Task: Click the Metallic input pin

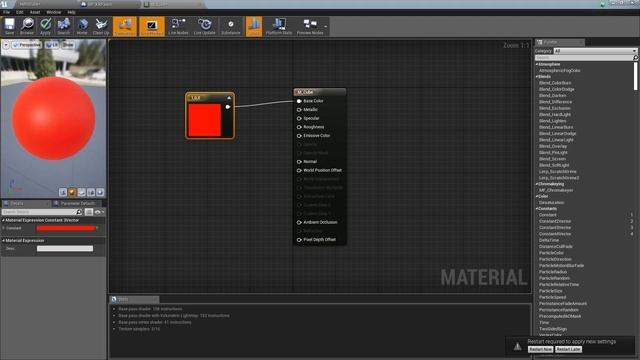Action: click(x=299, y=110)
